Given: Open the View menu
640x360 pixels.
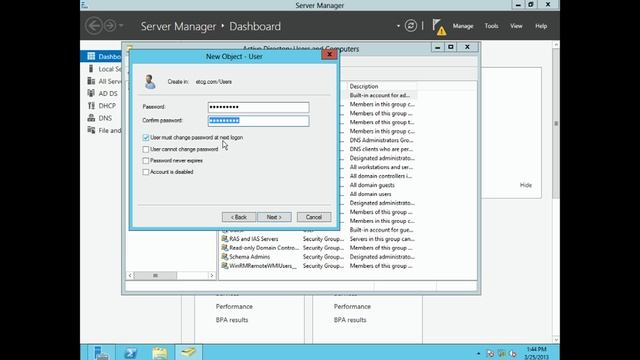Looking at the screenshot, I should pyautogui.click(x=516, y=26).
